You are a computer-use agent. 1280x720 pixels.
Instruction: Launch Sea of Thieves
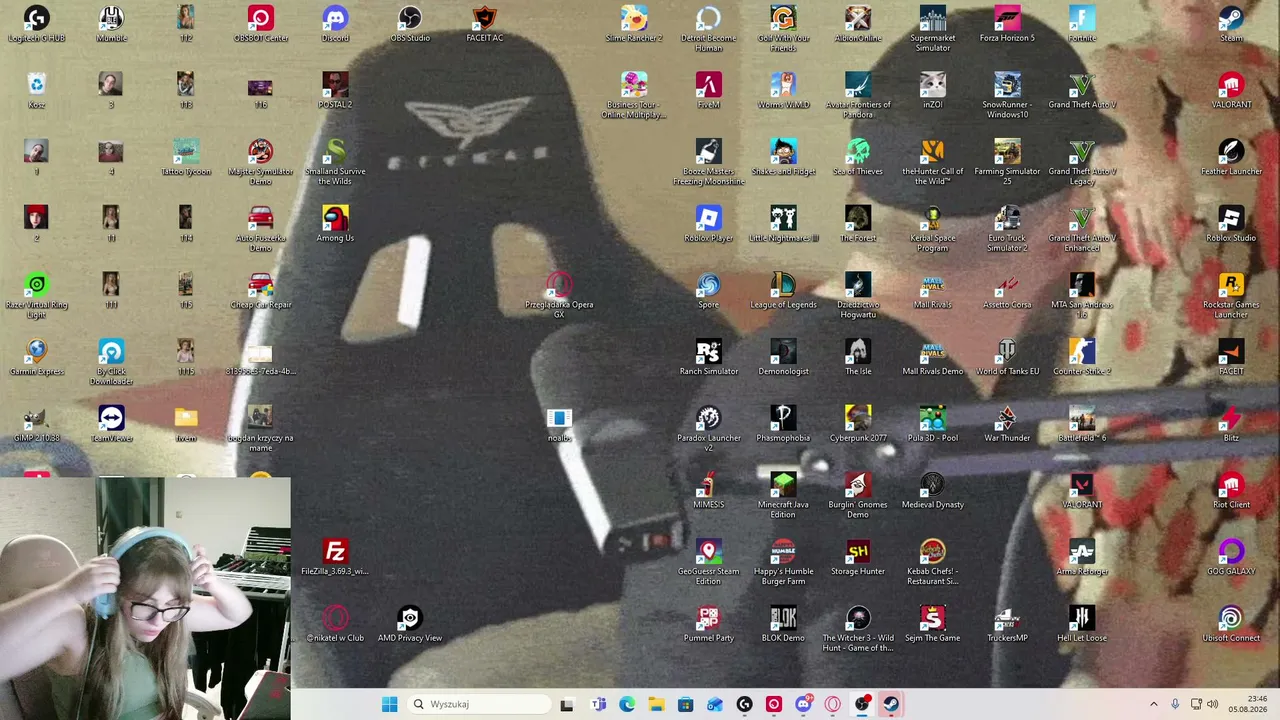[858, 158]
